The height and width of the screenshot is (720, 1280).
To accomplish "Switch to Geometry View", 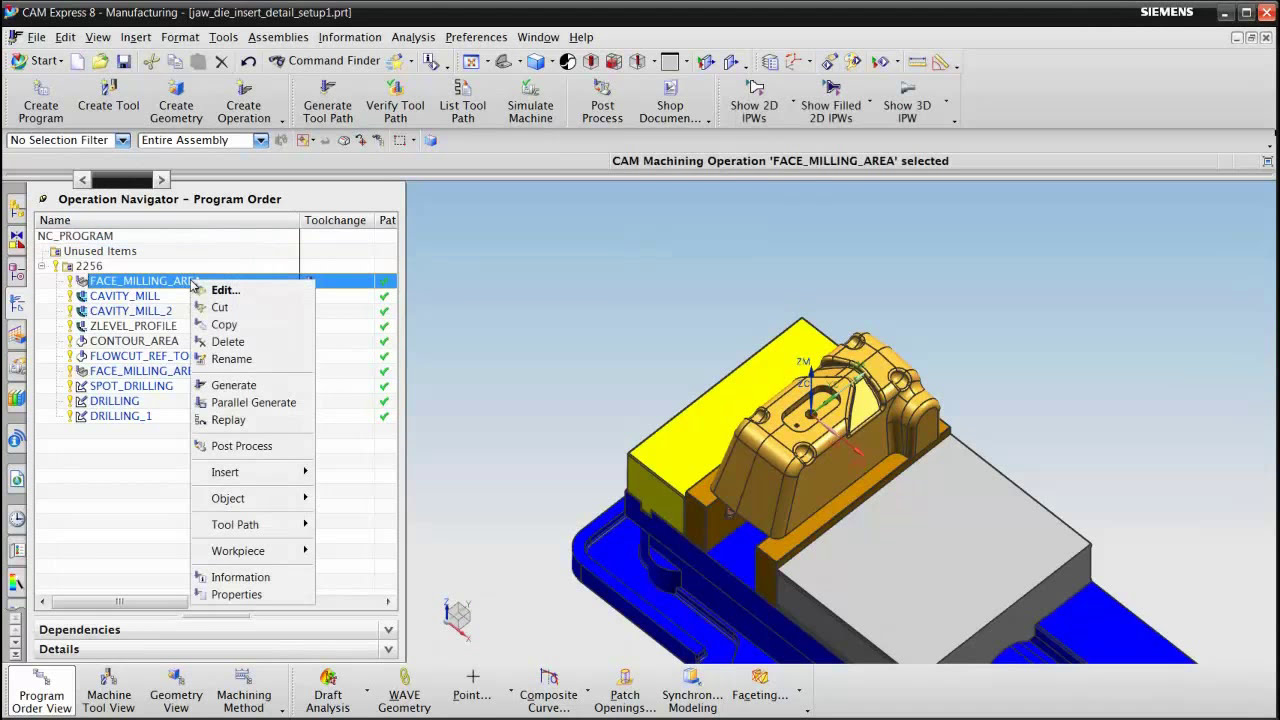I will pyautogui.click(x=176, y=691).
